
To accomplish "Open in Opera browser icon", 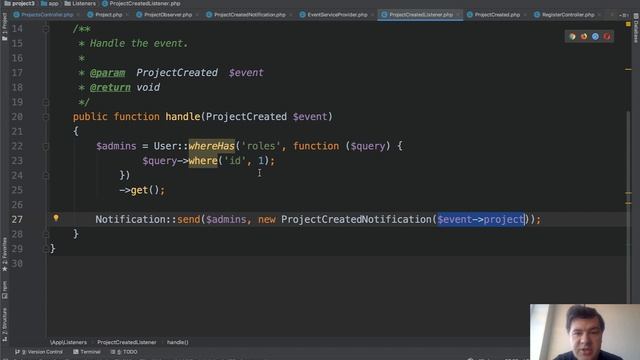I will 607,36.
